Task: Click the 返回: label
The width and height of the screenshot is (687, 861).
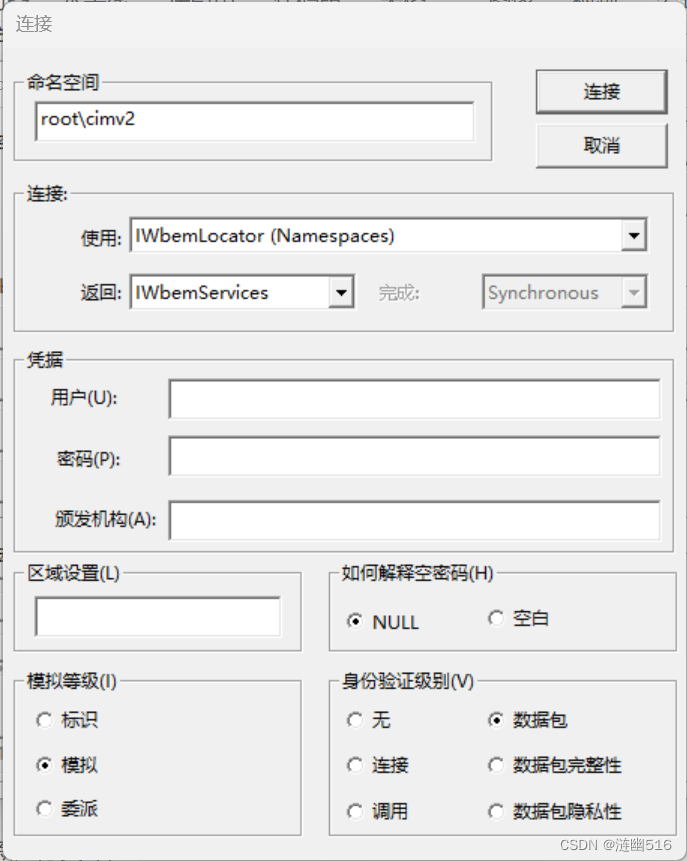Action: click(x=102, y=293)
